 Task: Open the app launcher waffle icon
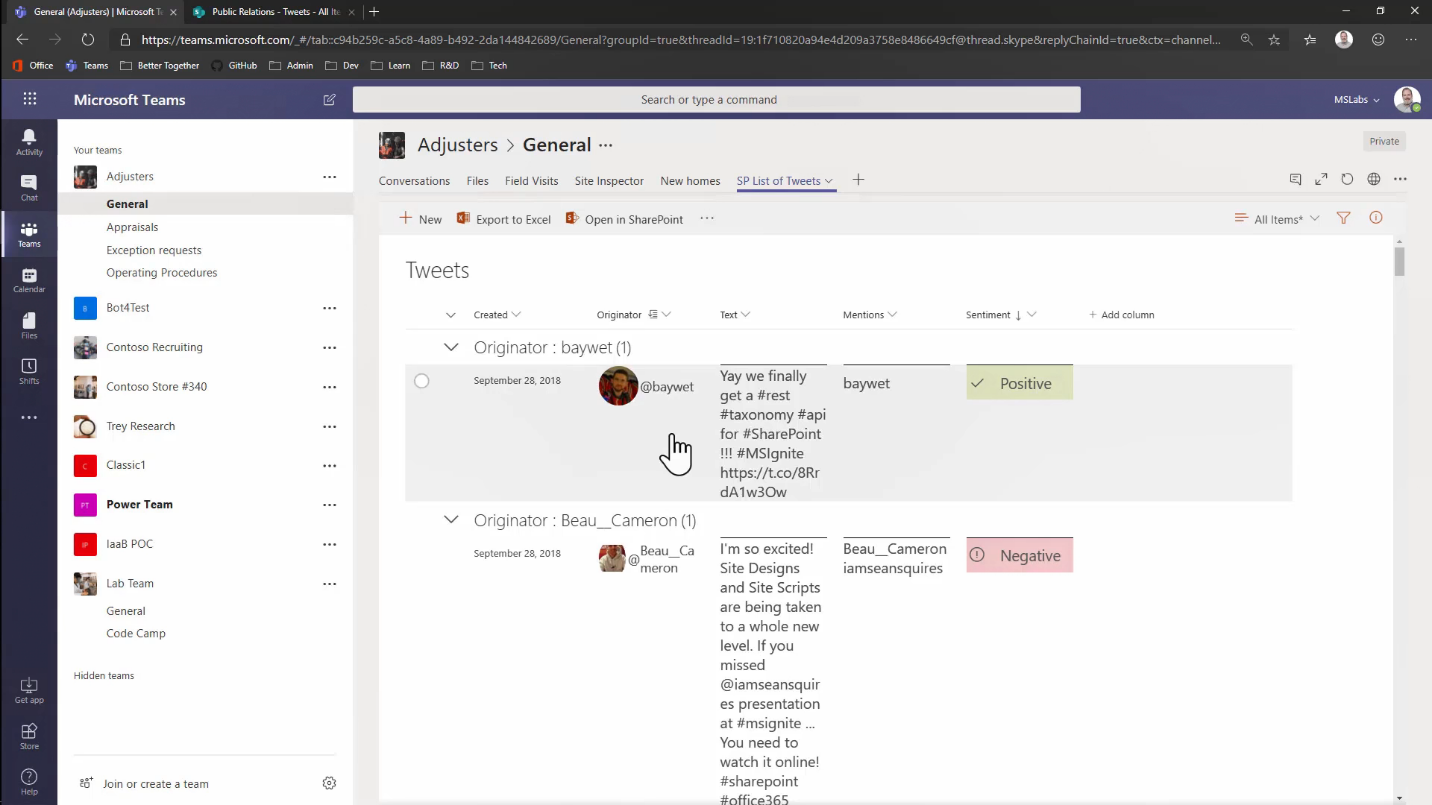click(x=30, y=99)
